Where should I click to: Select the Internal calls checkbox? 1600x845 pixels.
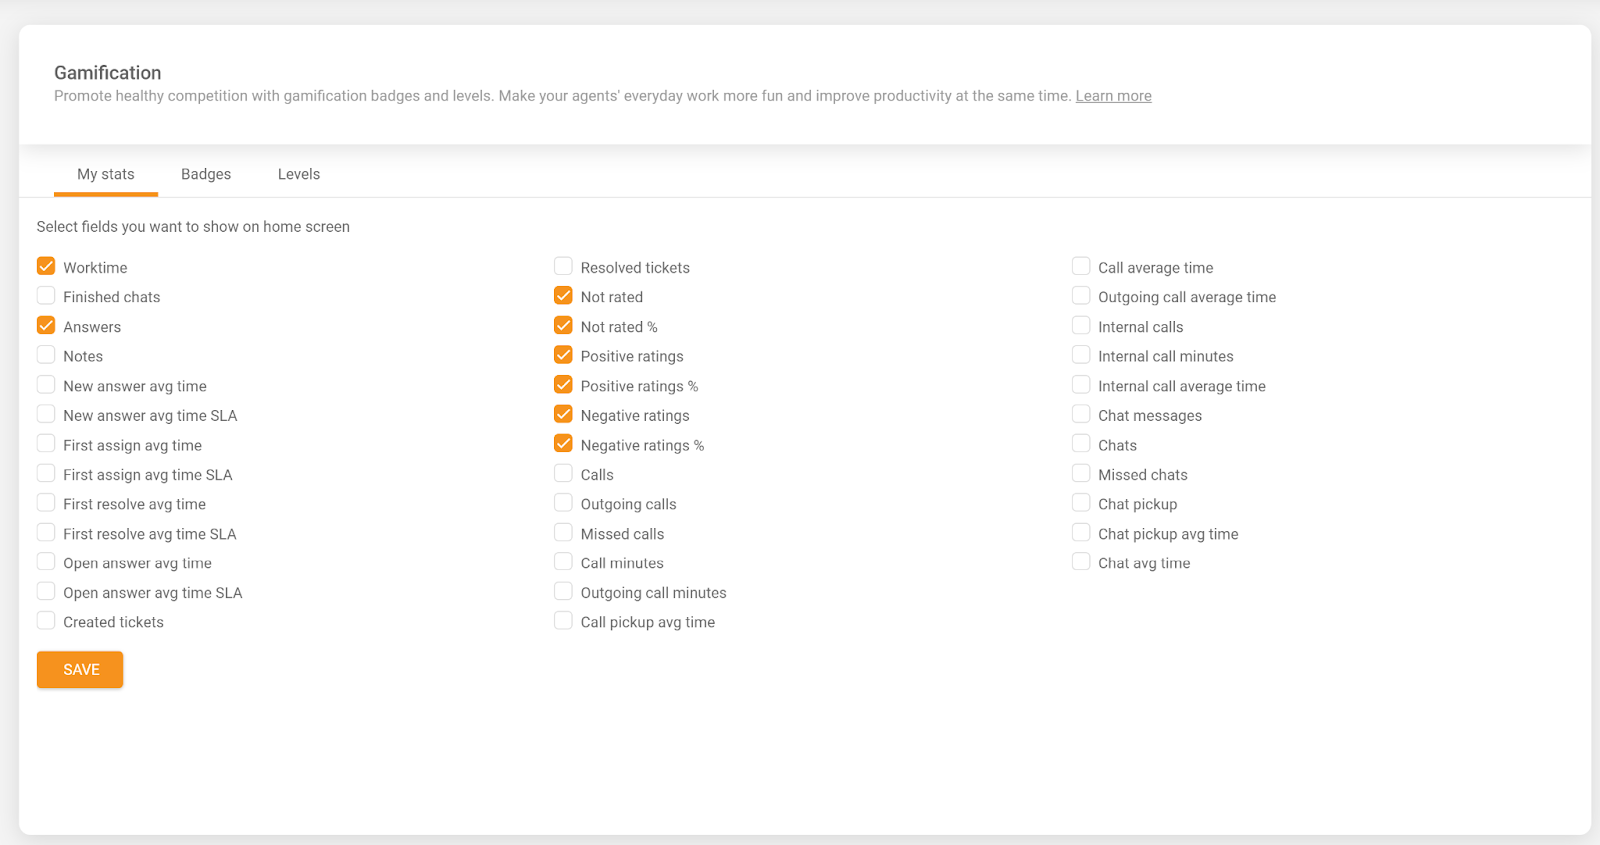coord(1081,326)
